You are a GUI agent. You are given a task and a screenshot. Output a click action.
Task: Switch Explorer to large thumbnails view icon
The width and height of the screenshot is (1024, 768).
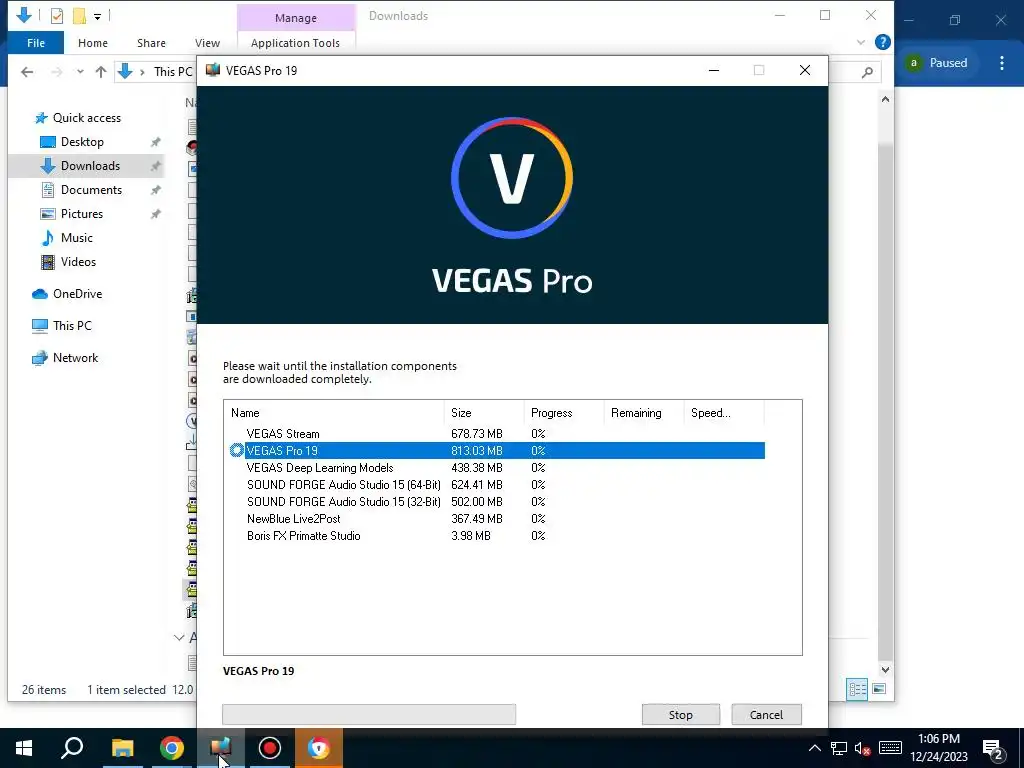[879, 689]
